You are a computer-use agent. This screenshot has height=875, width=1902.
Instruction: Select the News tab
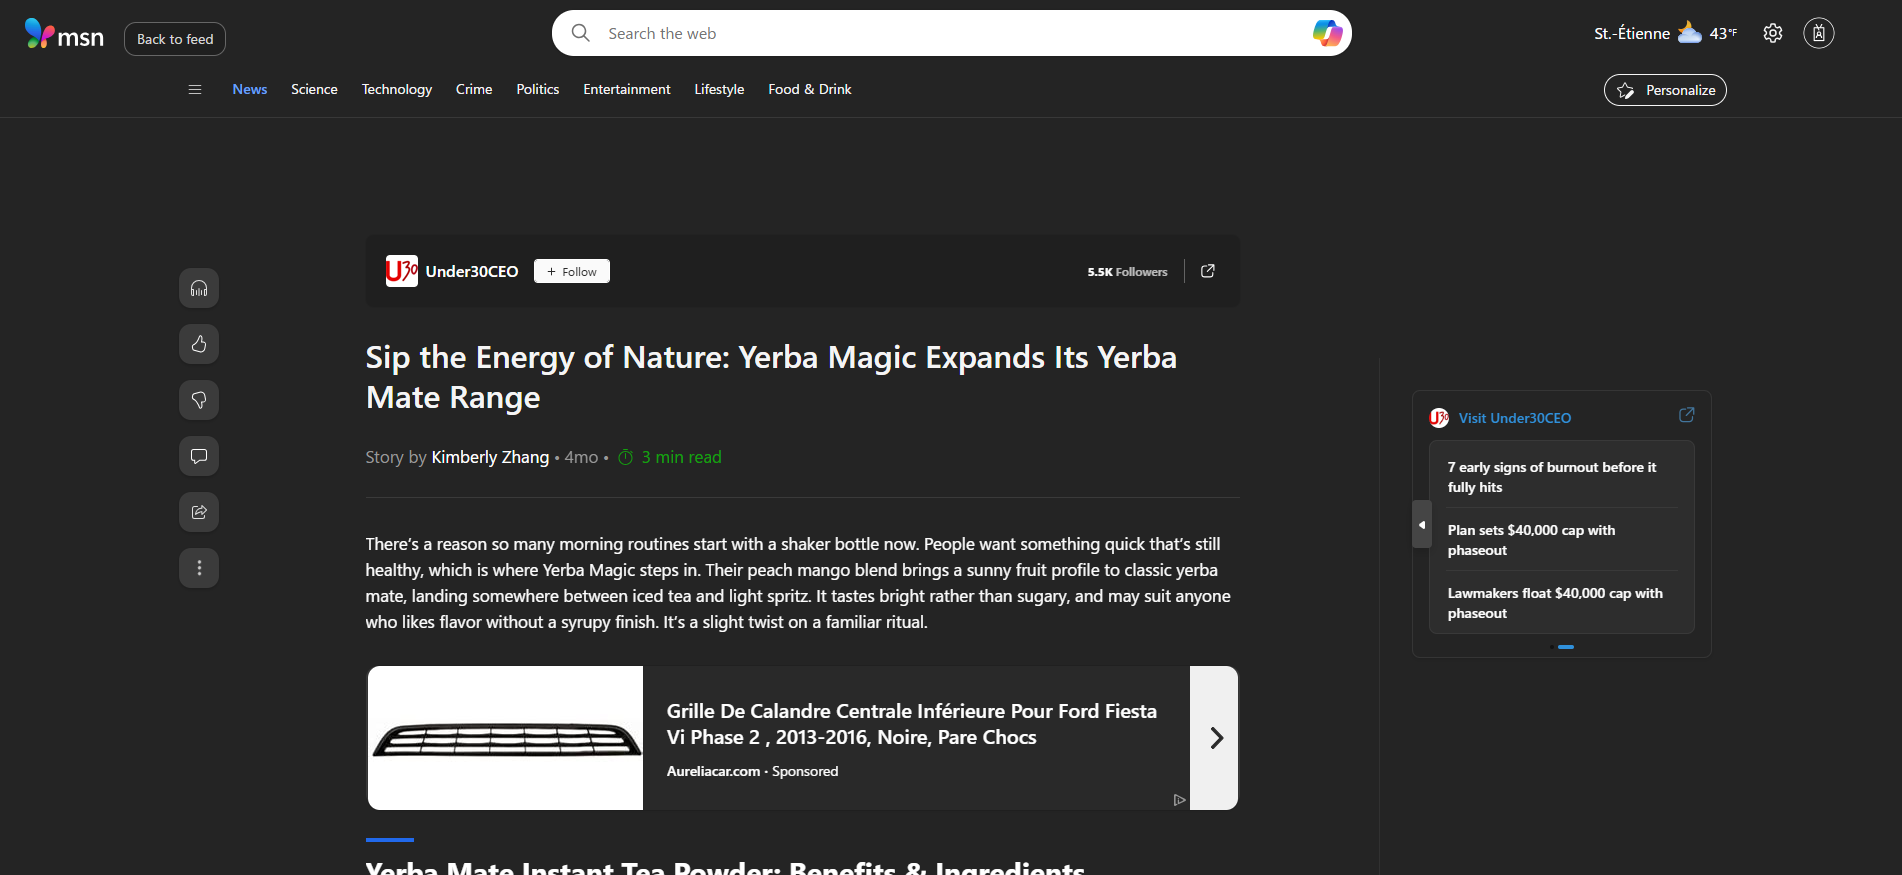tap(250, 89)
